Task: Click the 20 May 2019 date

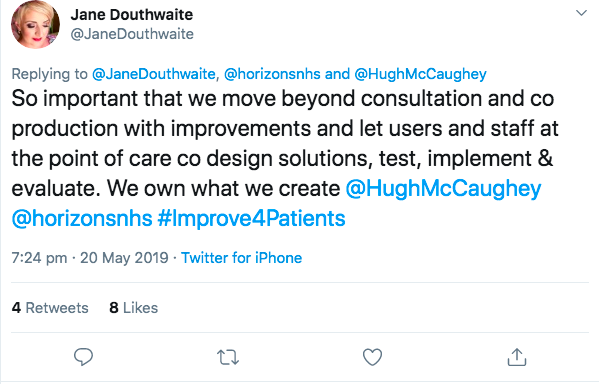Action: pos(124,258)
